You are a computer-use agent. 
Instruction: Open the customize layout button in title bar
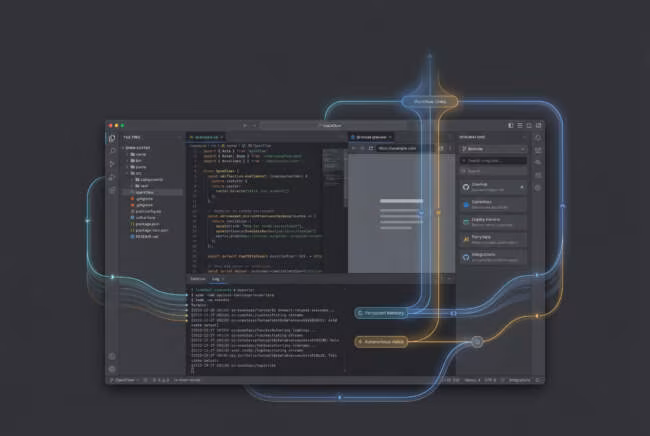click(538, 125)
